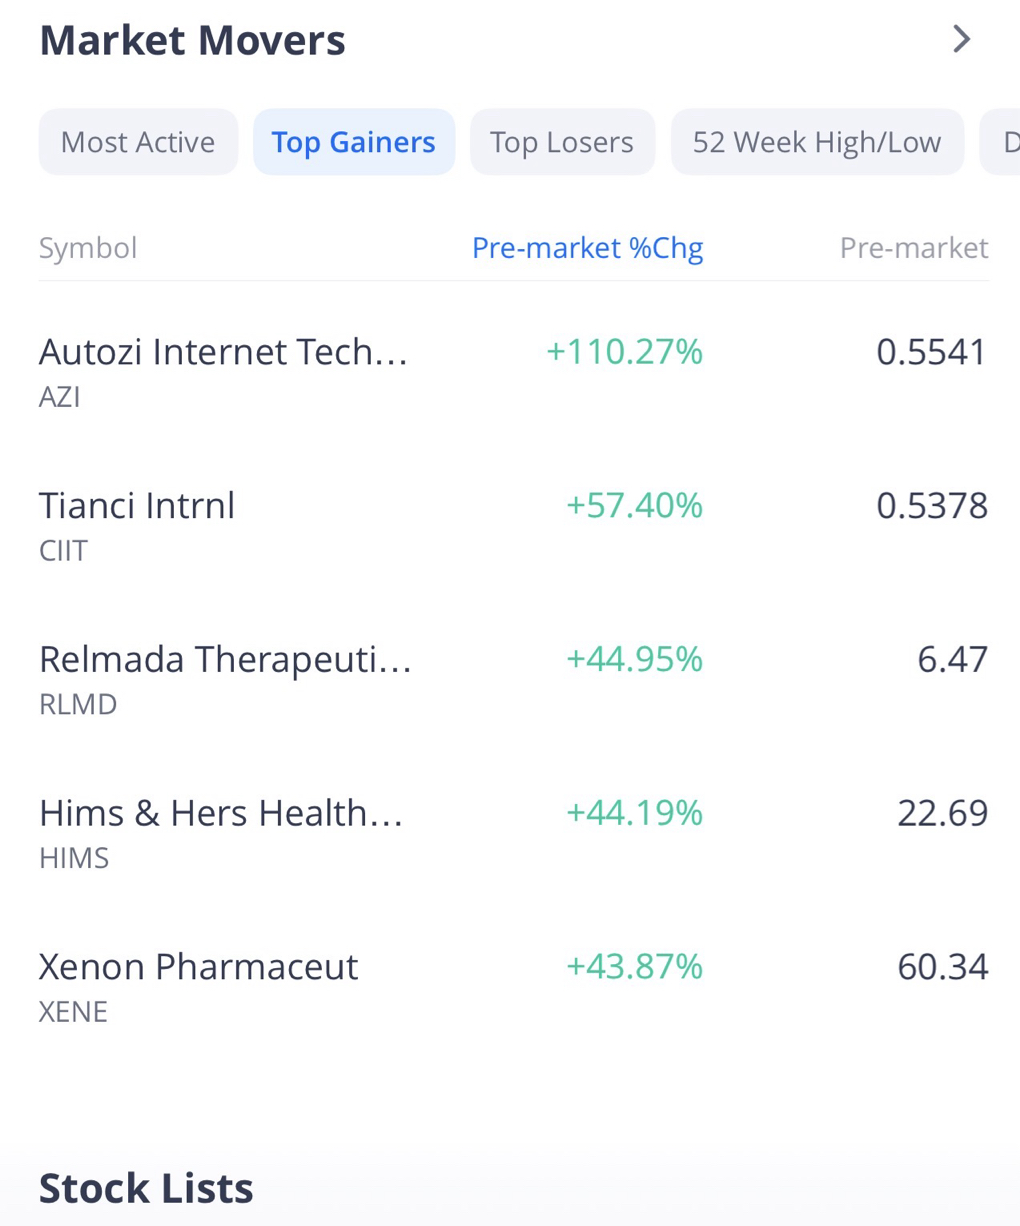The image size is (1020, 1226).
Task: Tap the +43.87% change for XENE
Action: [635, 967]
